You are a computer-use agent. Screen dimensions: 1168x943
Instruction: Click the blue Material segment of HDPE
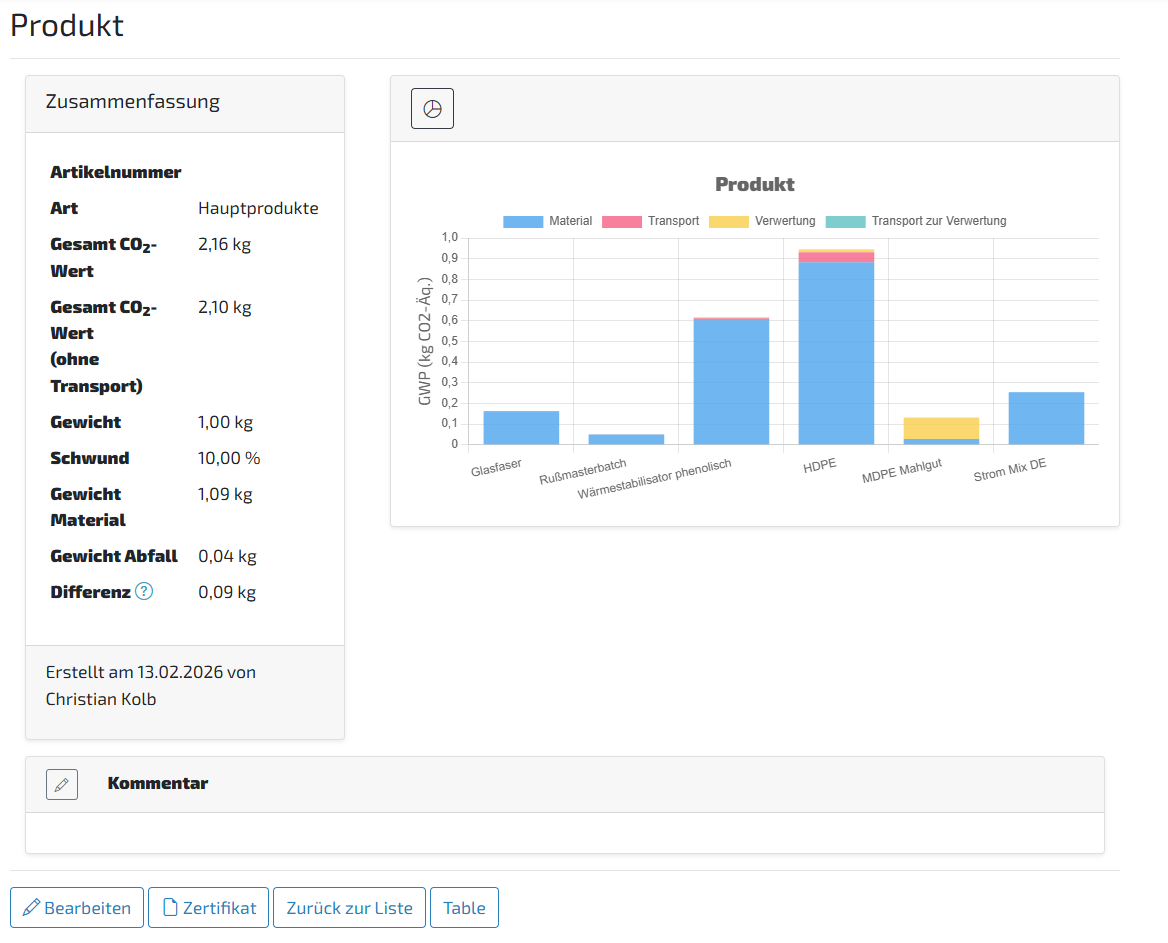point(836,353)
